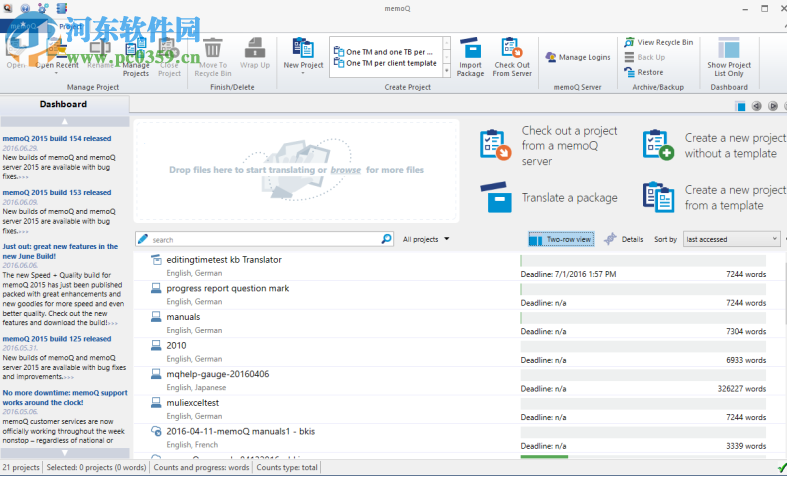Click the Wrap Up ribbon icon
Viewport: 787px width, 478px height.
tap(254, 48)
